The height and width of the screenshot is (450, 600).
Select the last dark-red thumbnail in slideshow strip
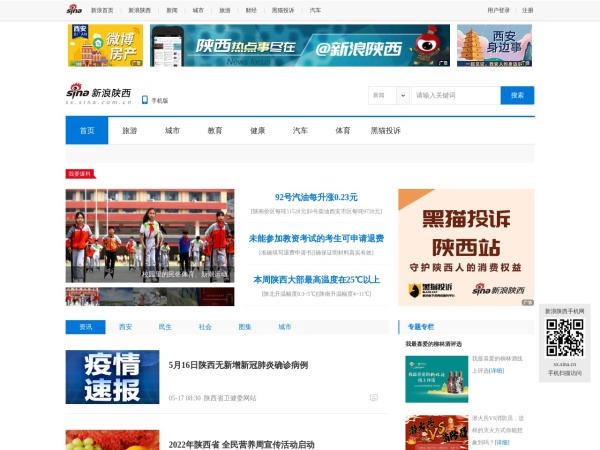(217, 297)
